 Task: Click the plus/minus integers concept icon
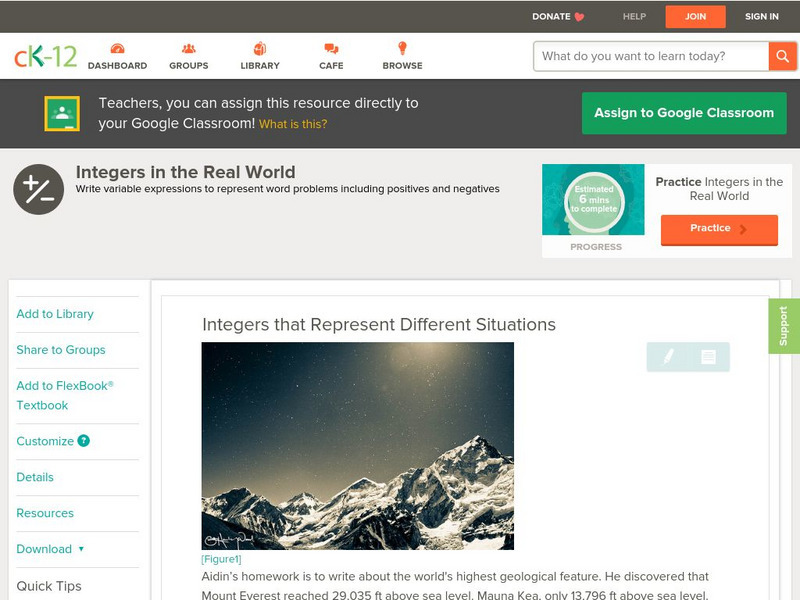[39, 189]
